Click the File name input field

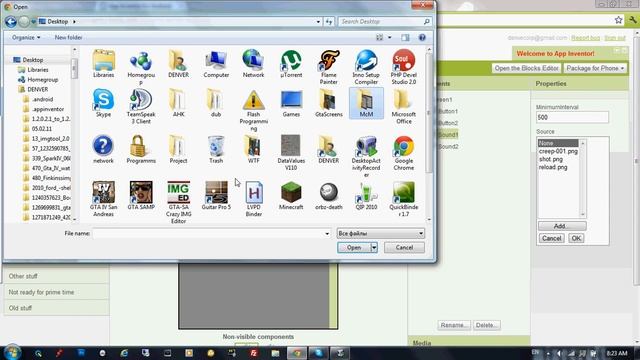[x=208, y=233]
